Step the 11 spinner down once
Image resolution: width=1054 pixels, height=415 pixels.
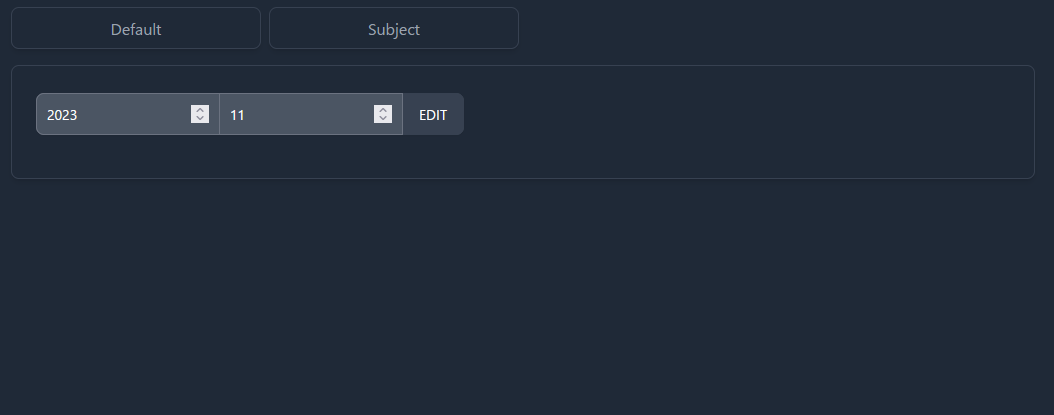pos(383,119)
